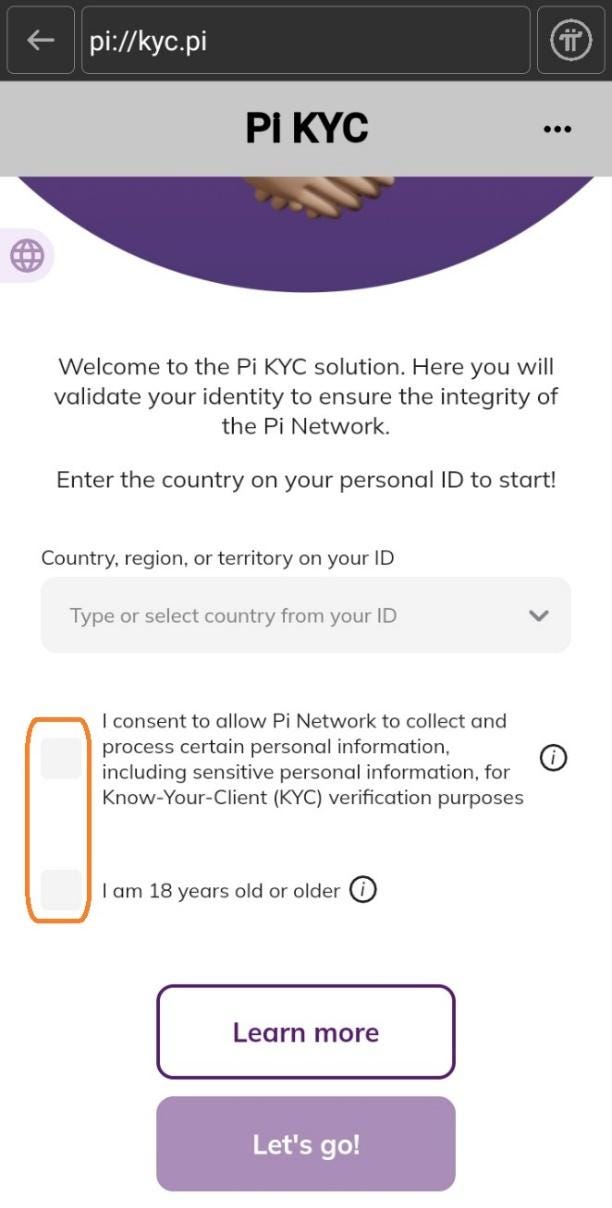This screenshot has width=612, height=1208.
Task: Click the "Learn more" button
Action: (305, 1031)
